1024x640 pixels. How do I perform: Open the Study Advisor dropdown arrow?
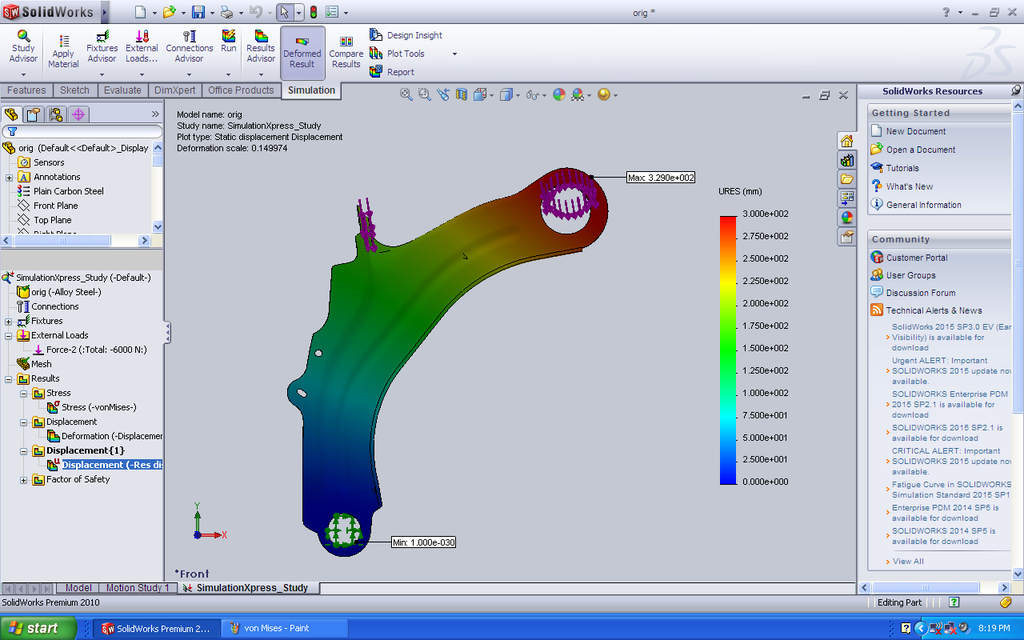pyautogui.click(x=24, y=74)
